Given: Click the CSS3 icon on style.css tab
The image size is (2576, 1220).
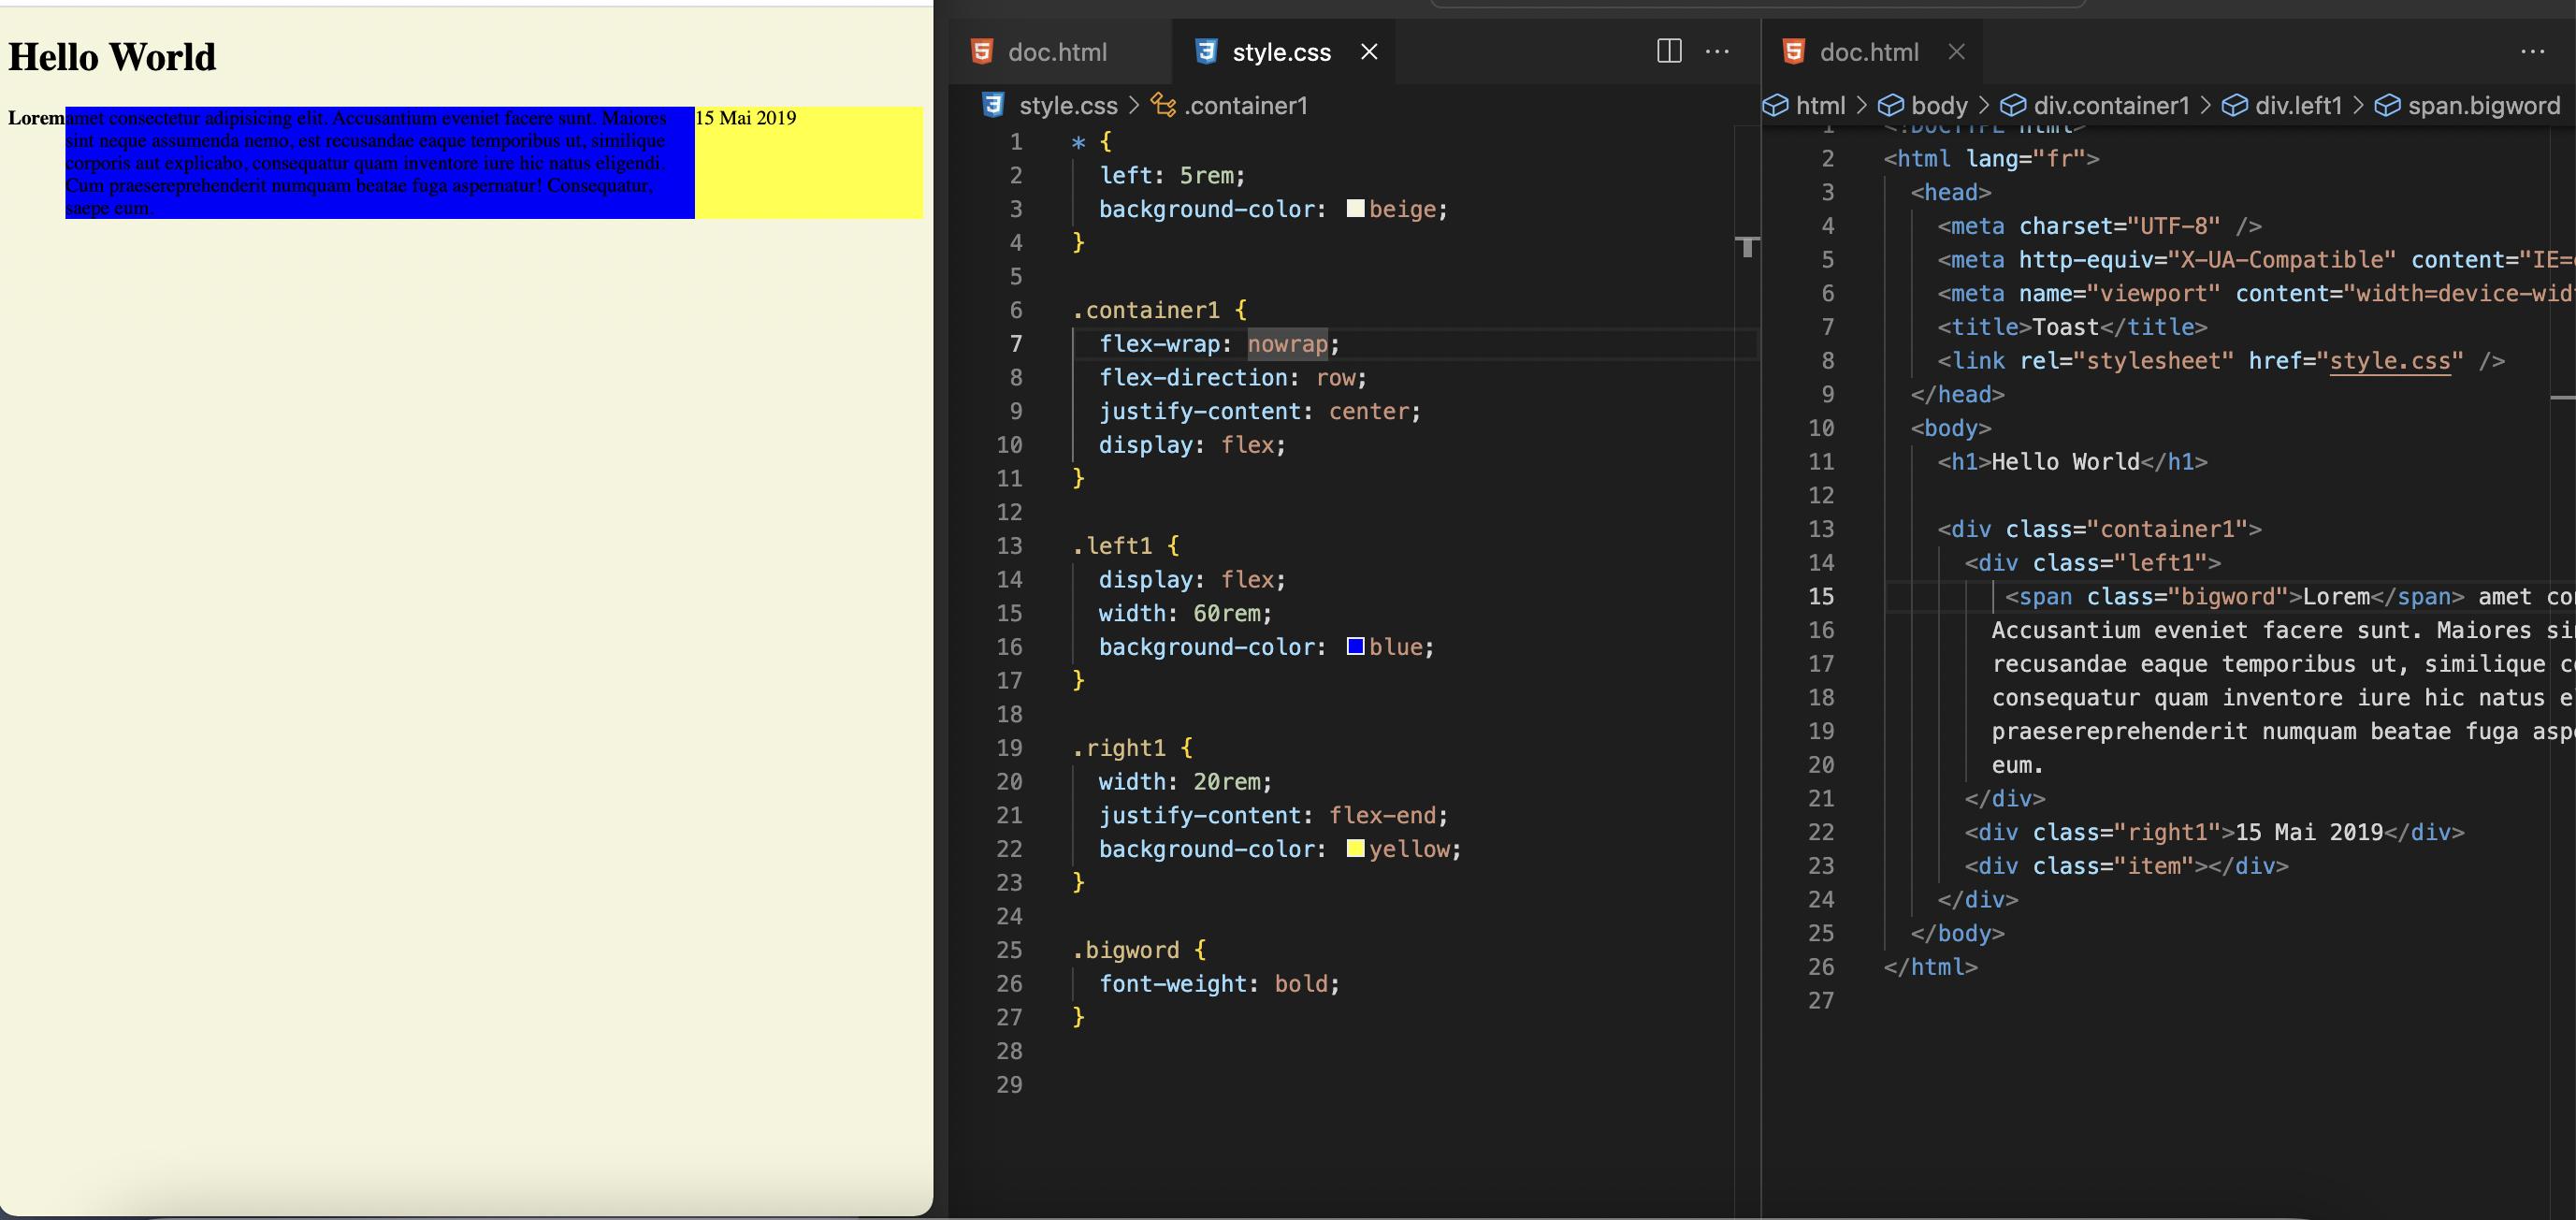Looking at the screenshot, I should (x=1206, y=51).
